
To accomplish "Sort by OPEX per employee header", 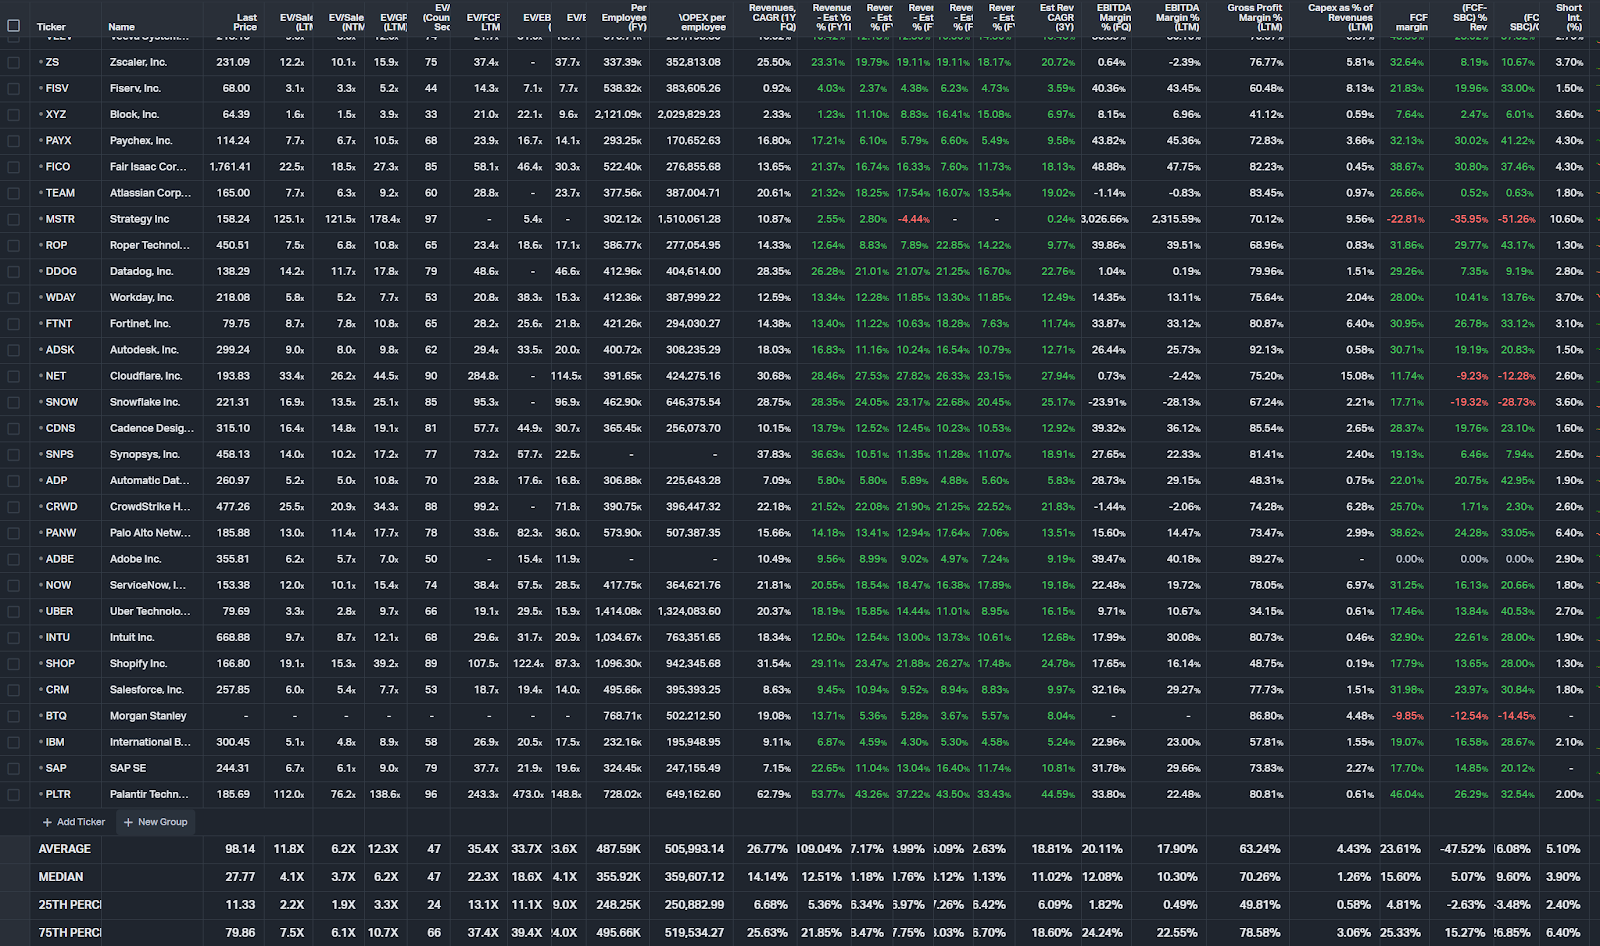I will (703, 22).
